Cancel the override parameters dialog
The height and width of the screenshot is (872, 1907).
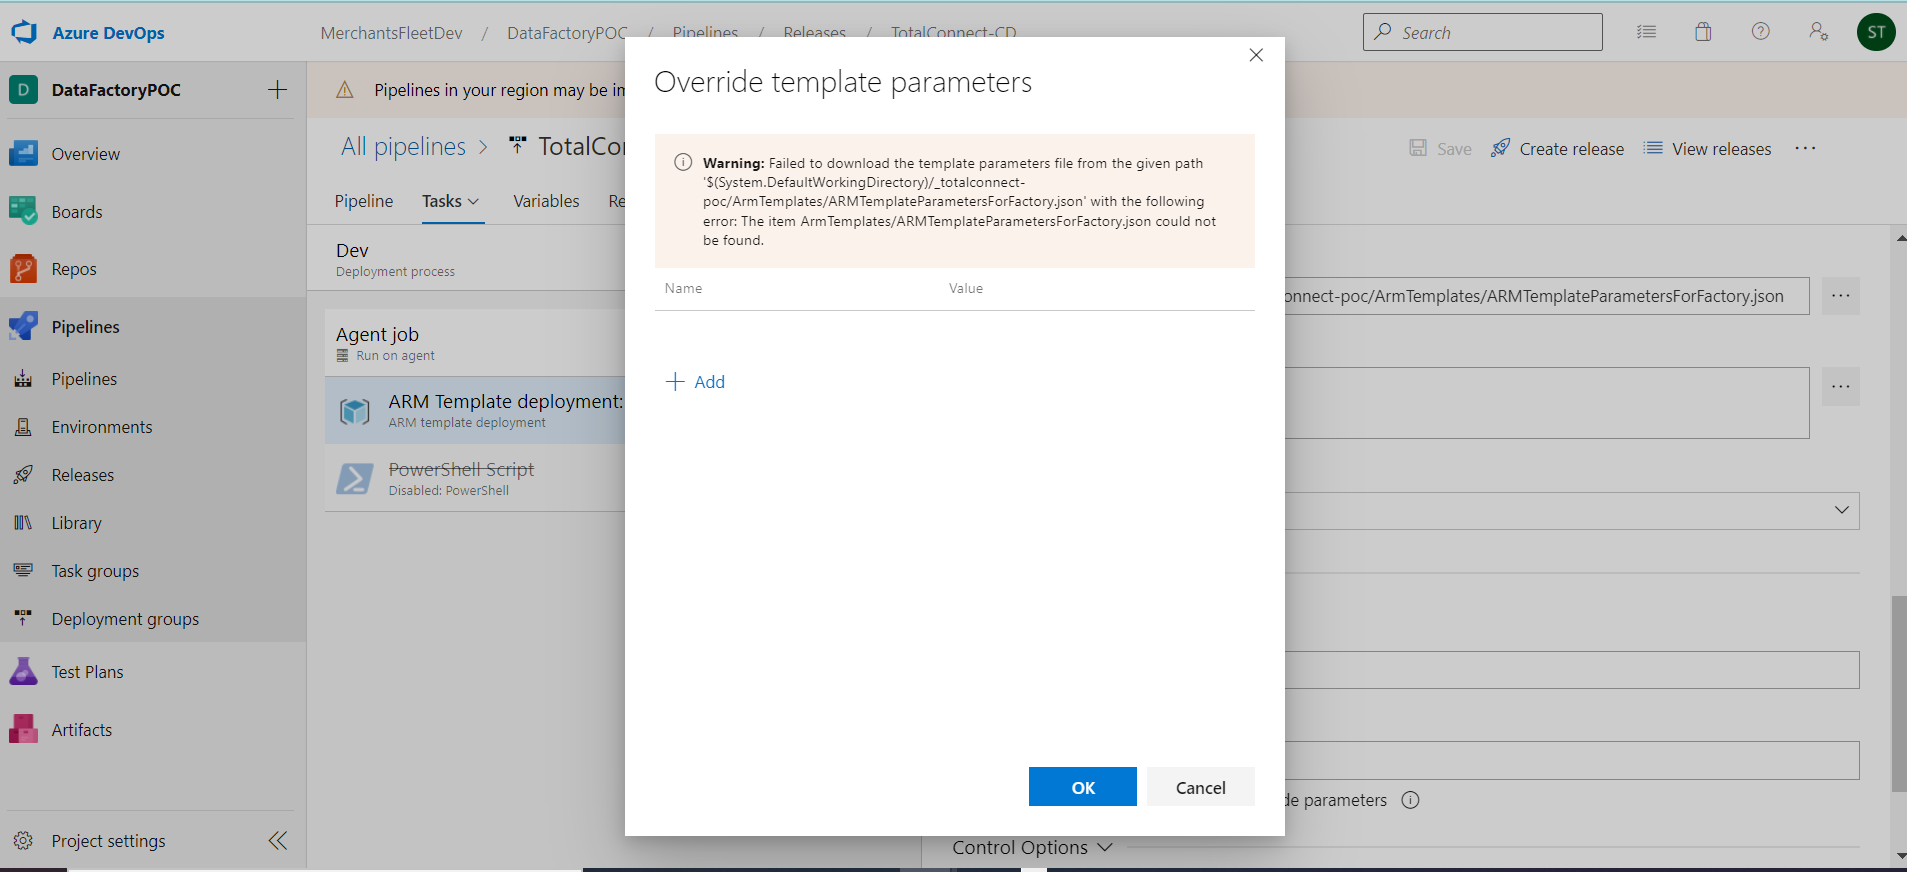[x=1200, y=787]
